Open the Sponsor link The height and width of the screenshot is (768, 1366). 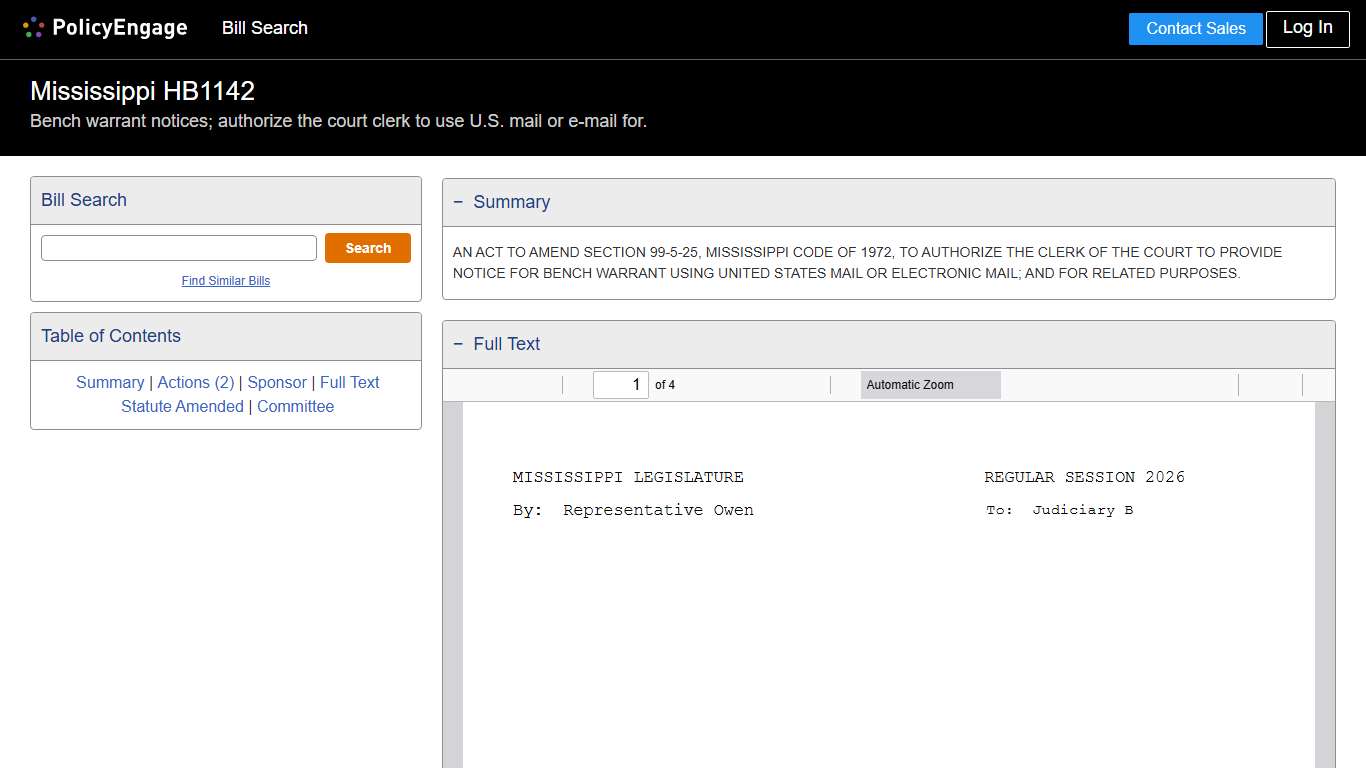tap(277, 382)
